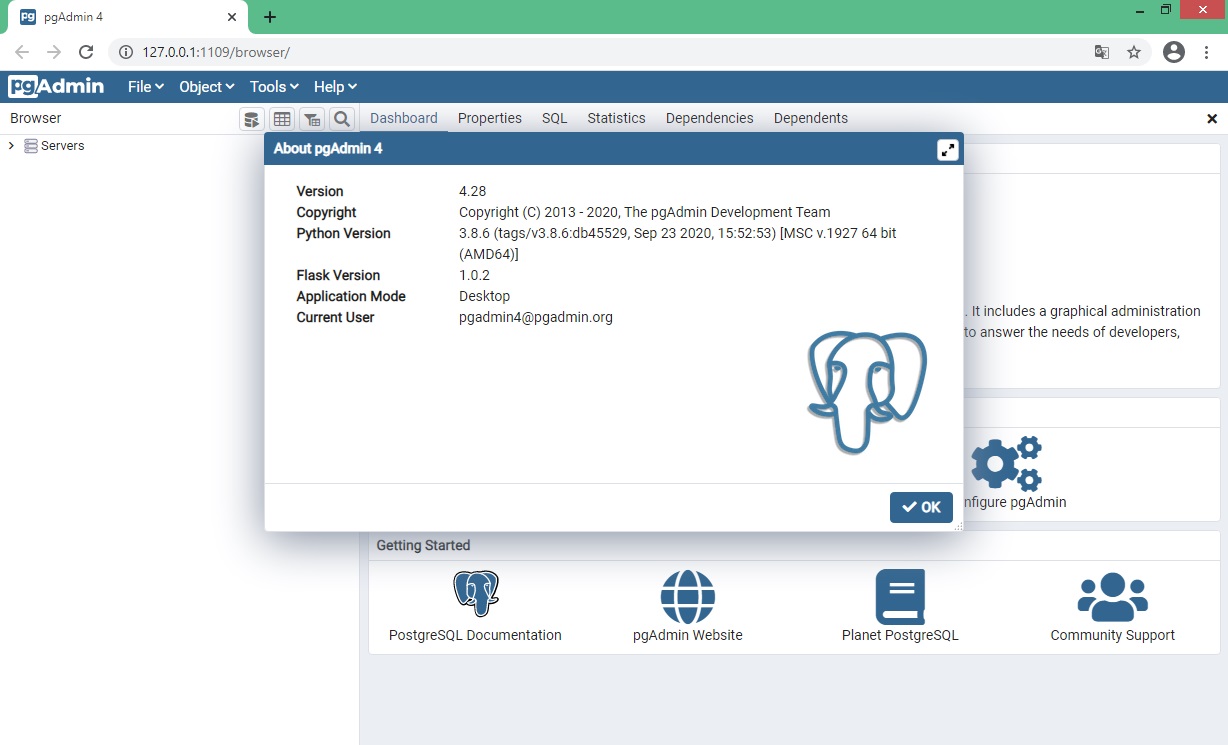Click the Desktop application mode value
This screenshot has width=1228, height=745.
pos(484,296)
